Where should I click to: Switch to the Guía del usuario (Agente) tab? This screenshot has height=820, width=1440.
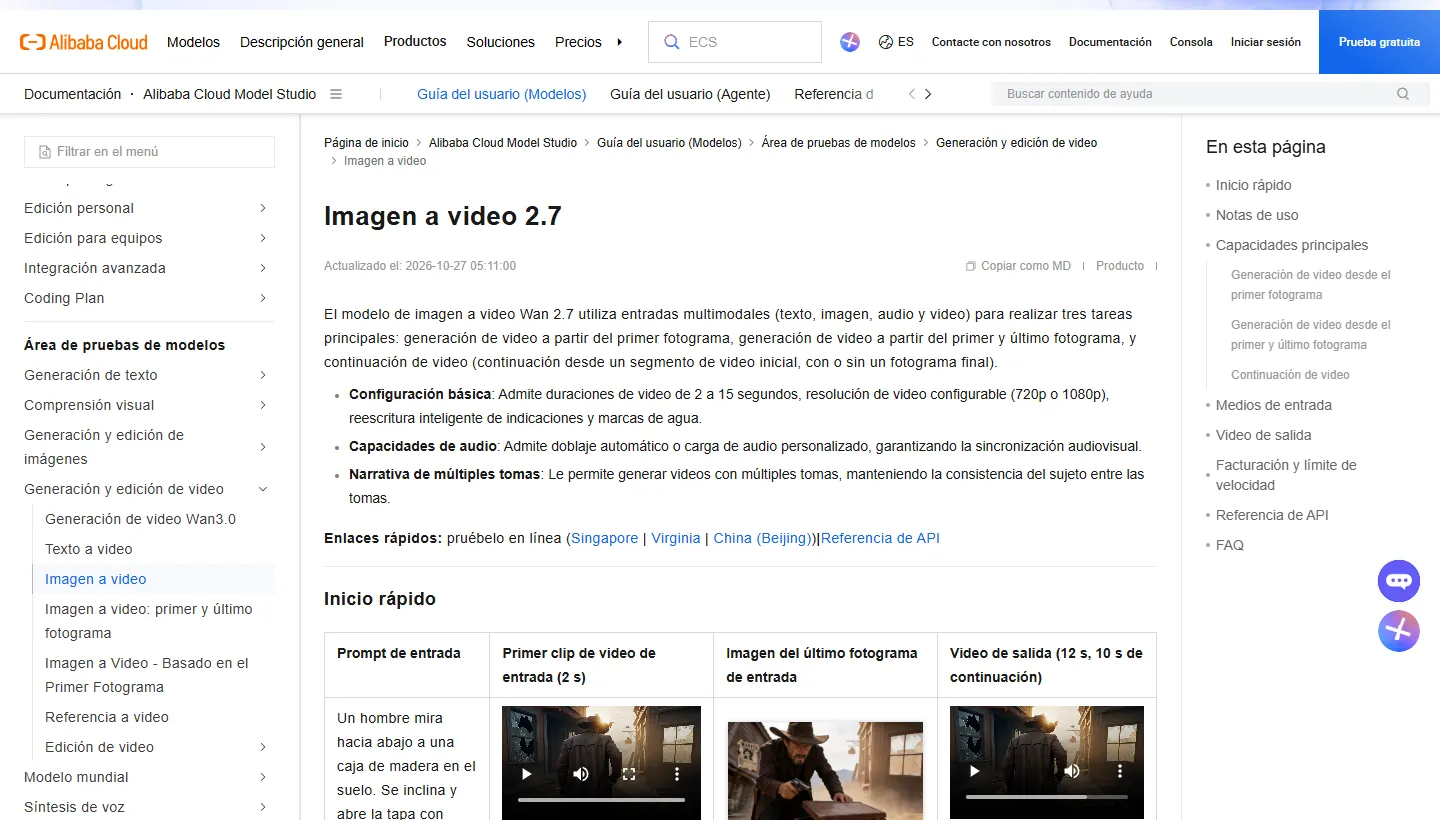690,94
